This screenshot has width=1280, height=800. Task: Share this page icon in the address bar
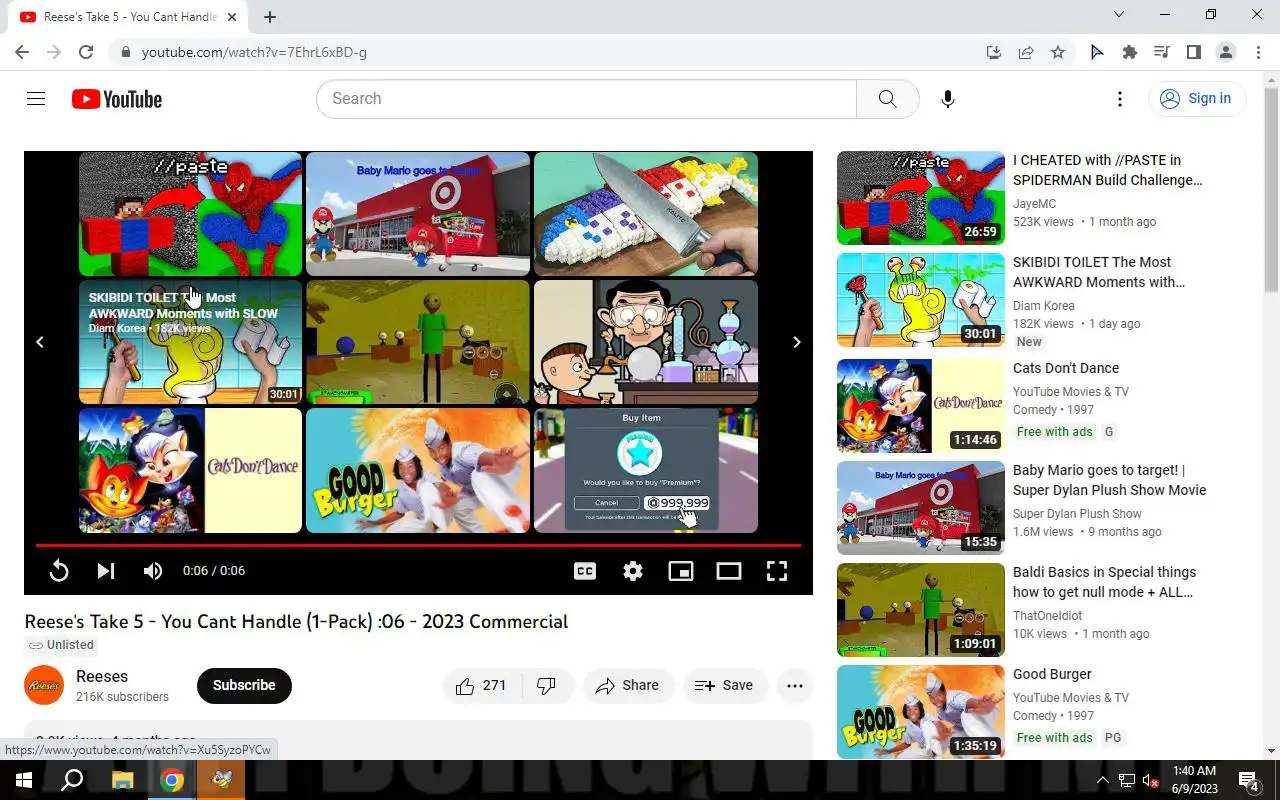(x=1026, y=52)
